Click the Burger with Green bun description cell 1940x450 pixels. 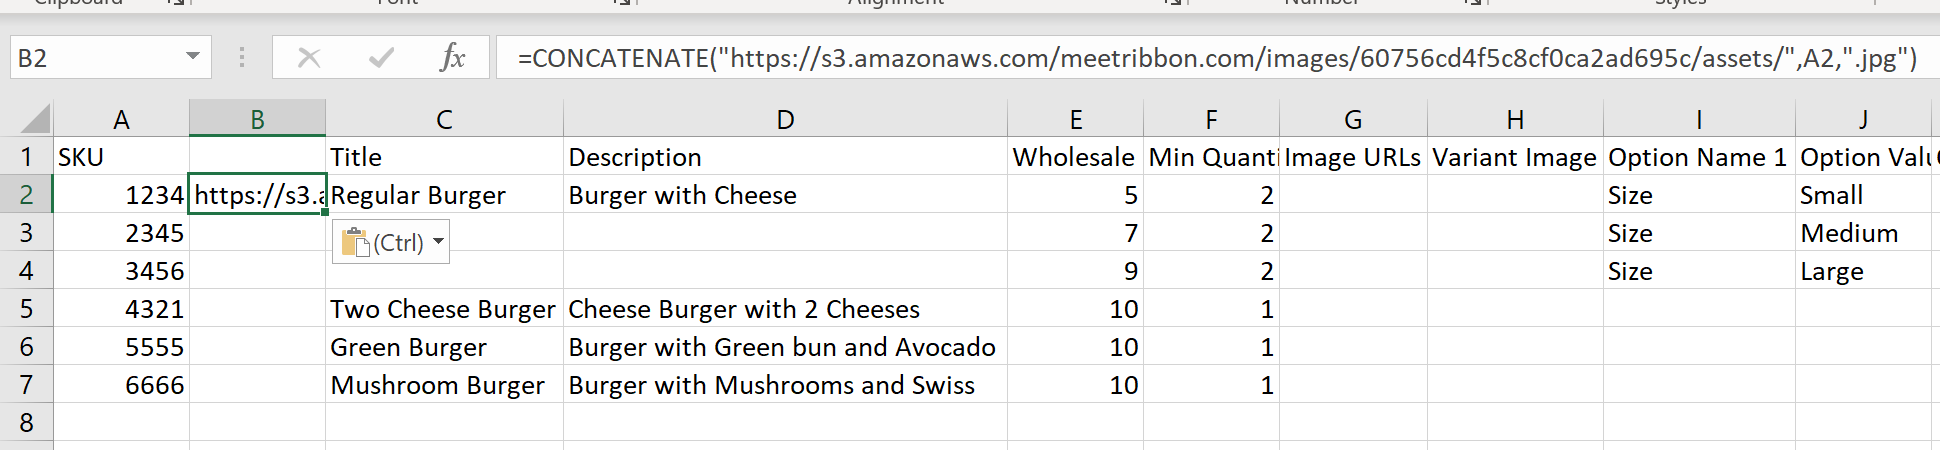click(x=784, y=347)
